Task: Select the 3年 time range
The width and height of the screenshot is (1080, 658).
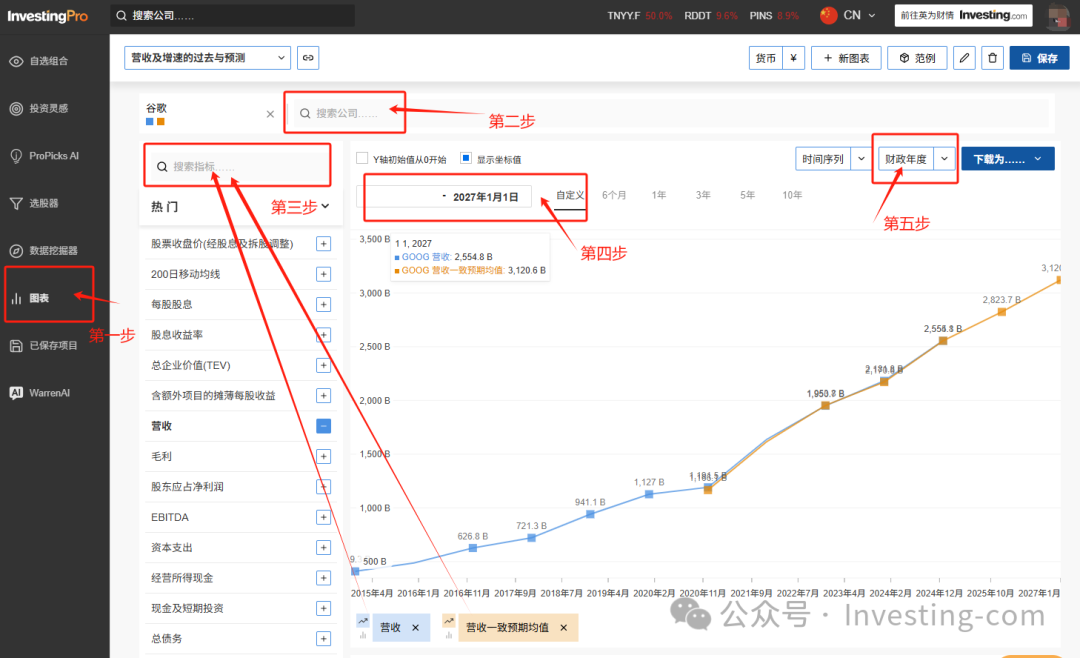Action: [703, 196]
